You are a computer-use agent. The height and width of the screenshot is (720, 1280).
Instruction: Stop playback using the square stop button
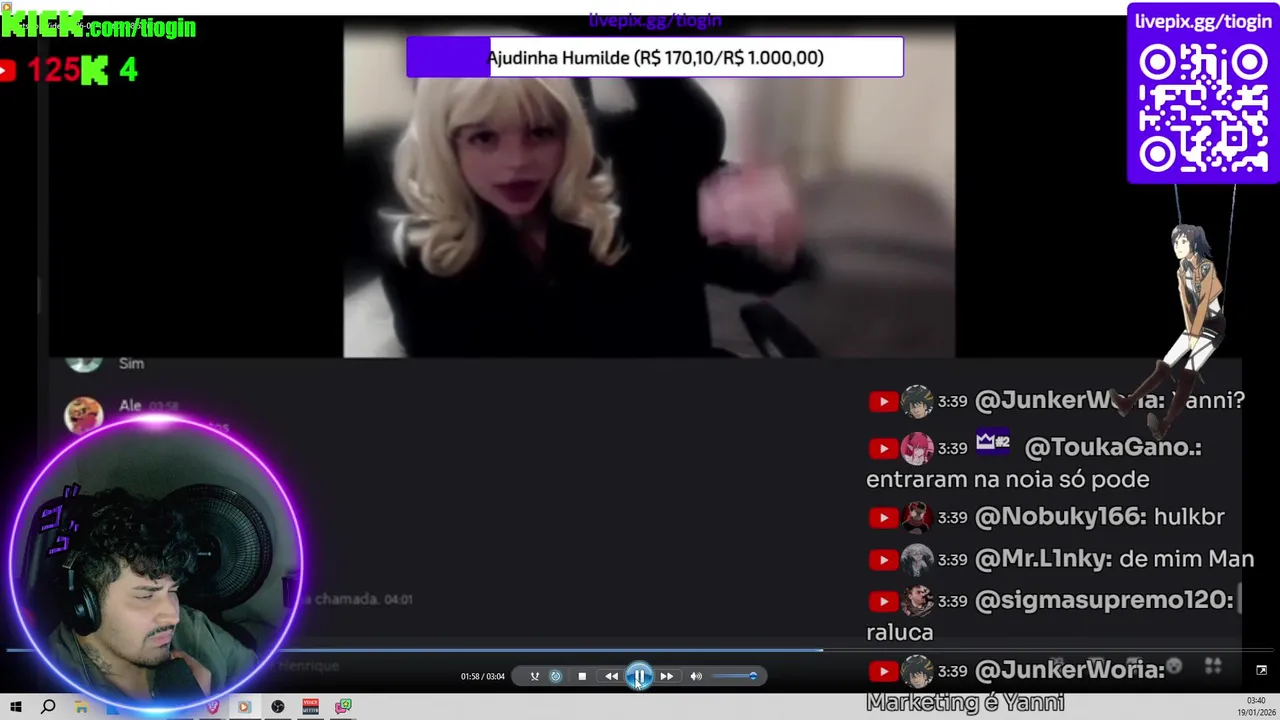point(582,677)
